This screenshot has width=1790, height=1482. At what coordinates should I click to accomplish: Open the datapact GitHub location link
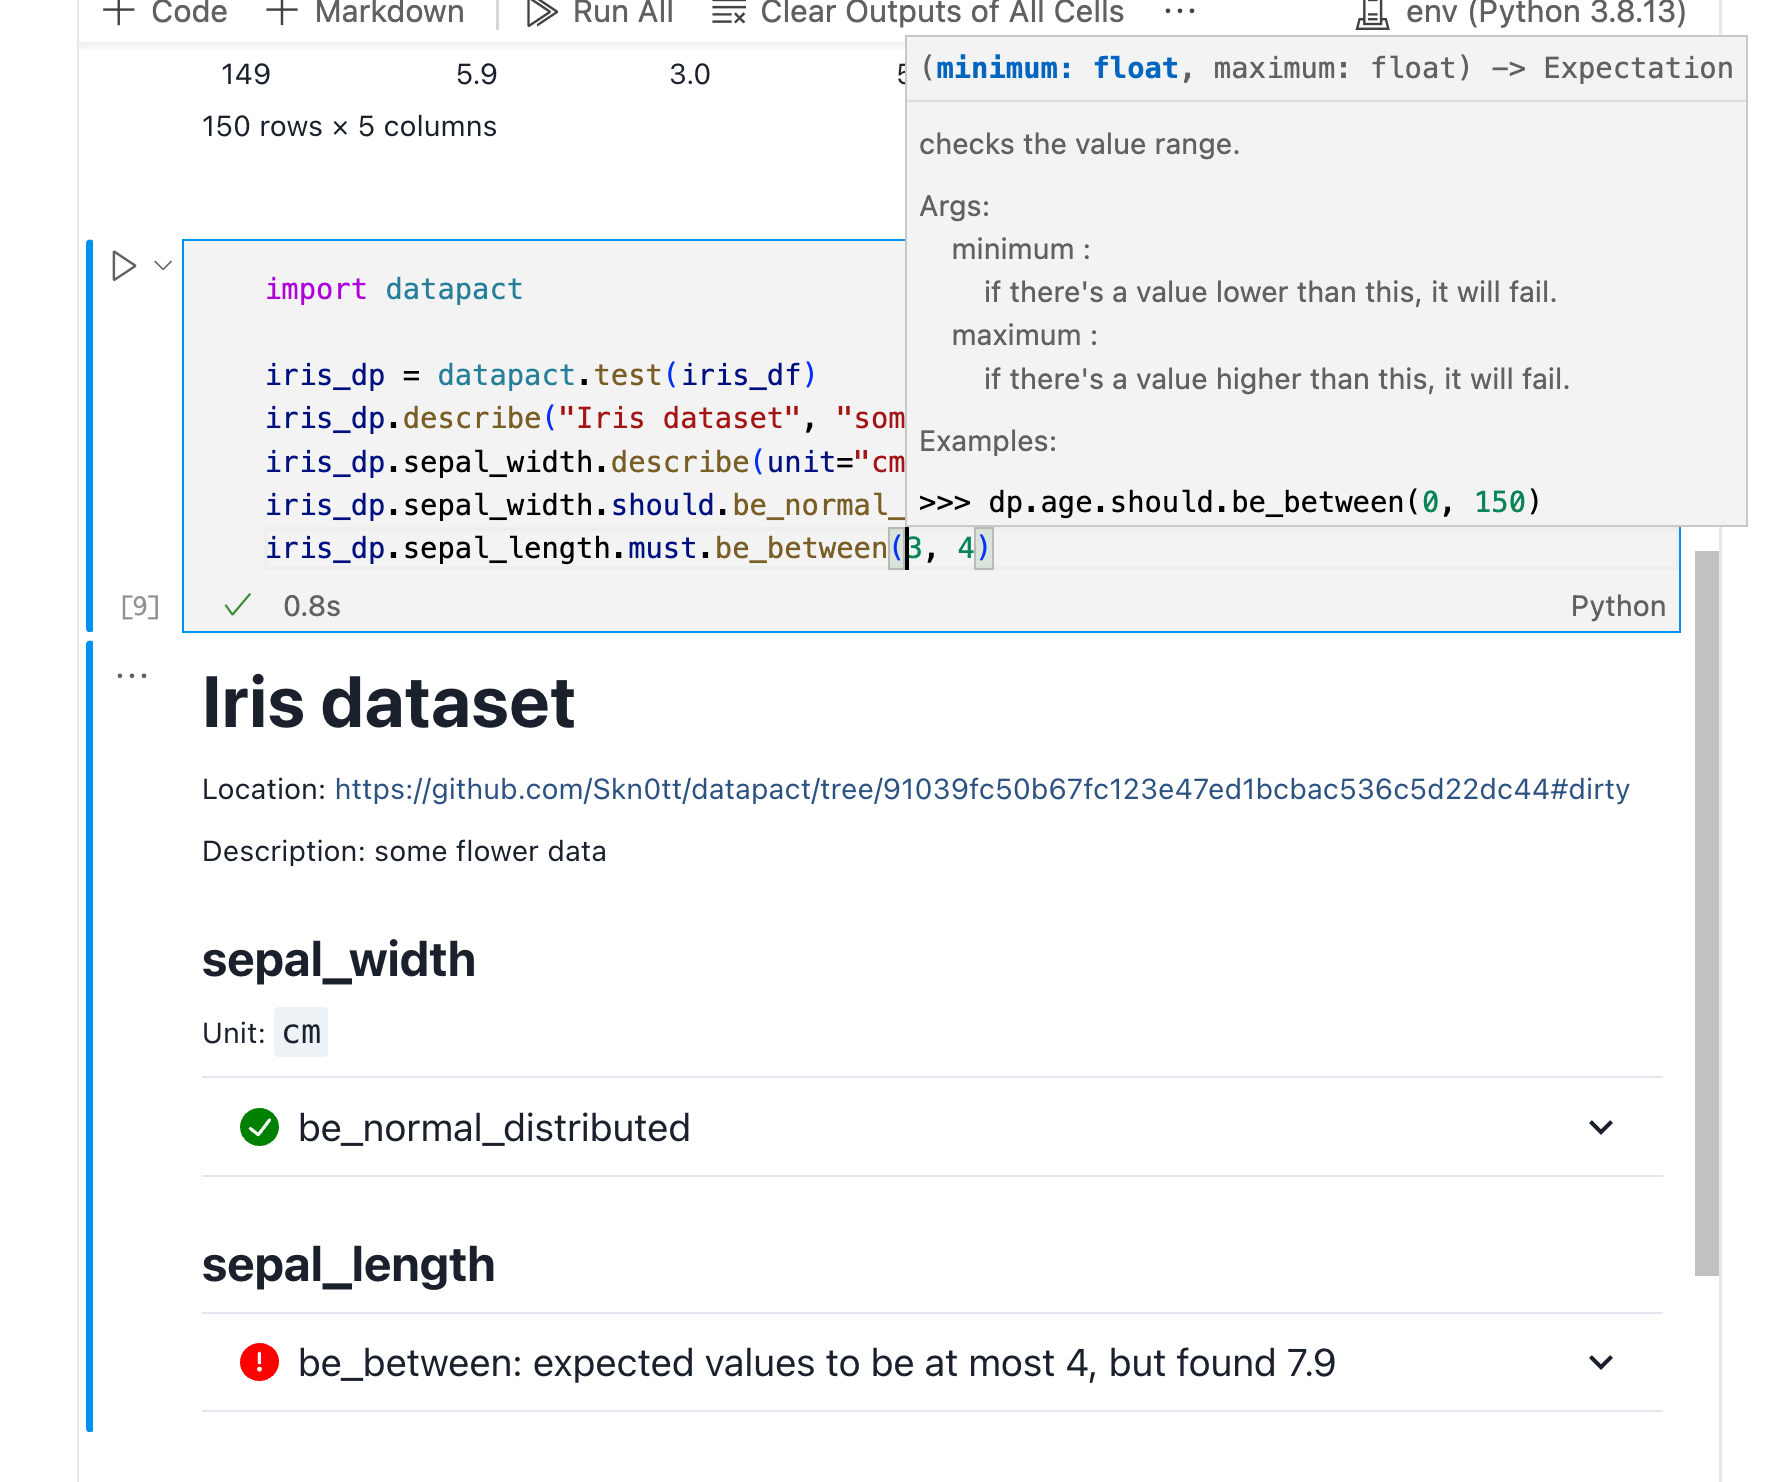982,790
